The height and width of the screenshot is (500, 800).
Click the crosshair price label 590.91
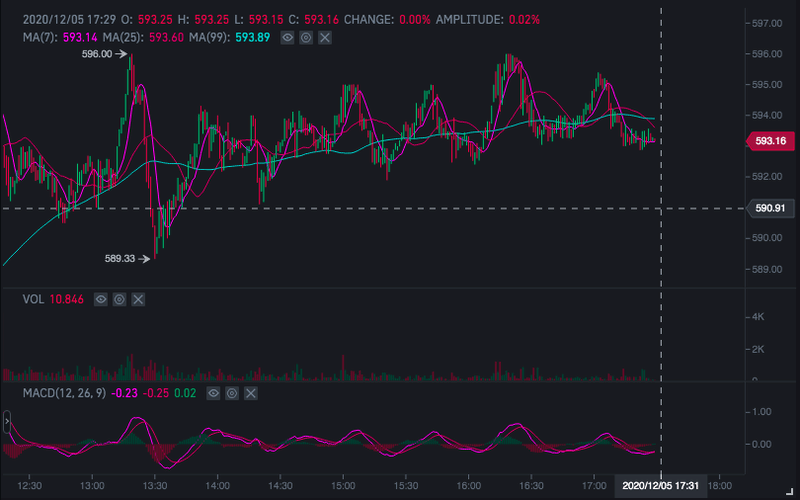[x=771, y=208]
